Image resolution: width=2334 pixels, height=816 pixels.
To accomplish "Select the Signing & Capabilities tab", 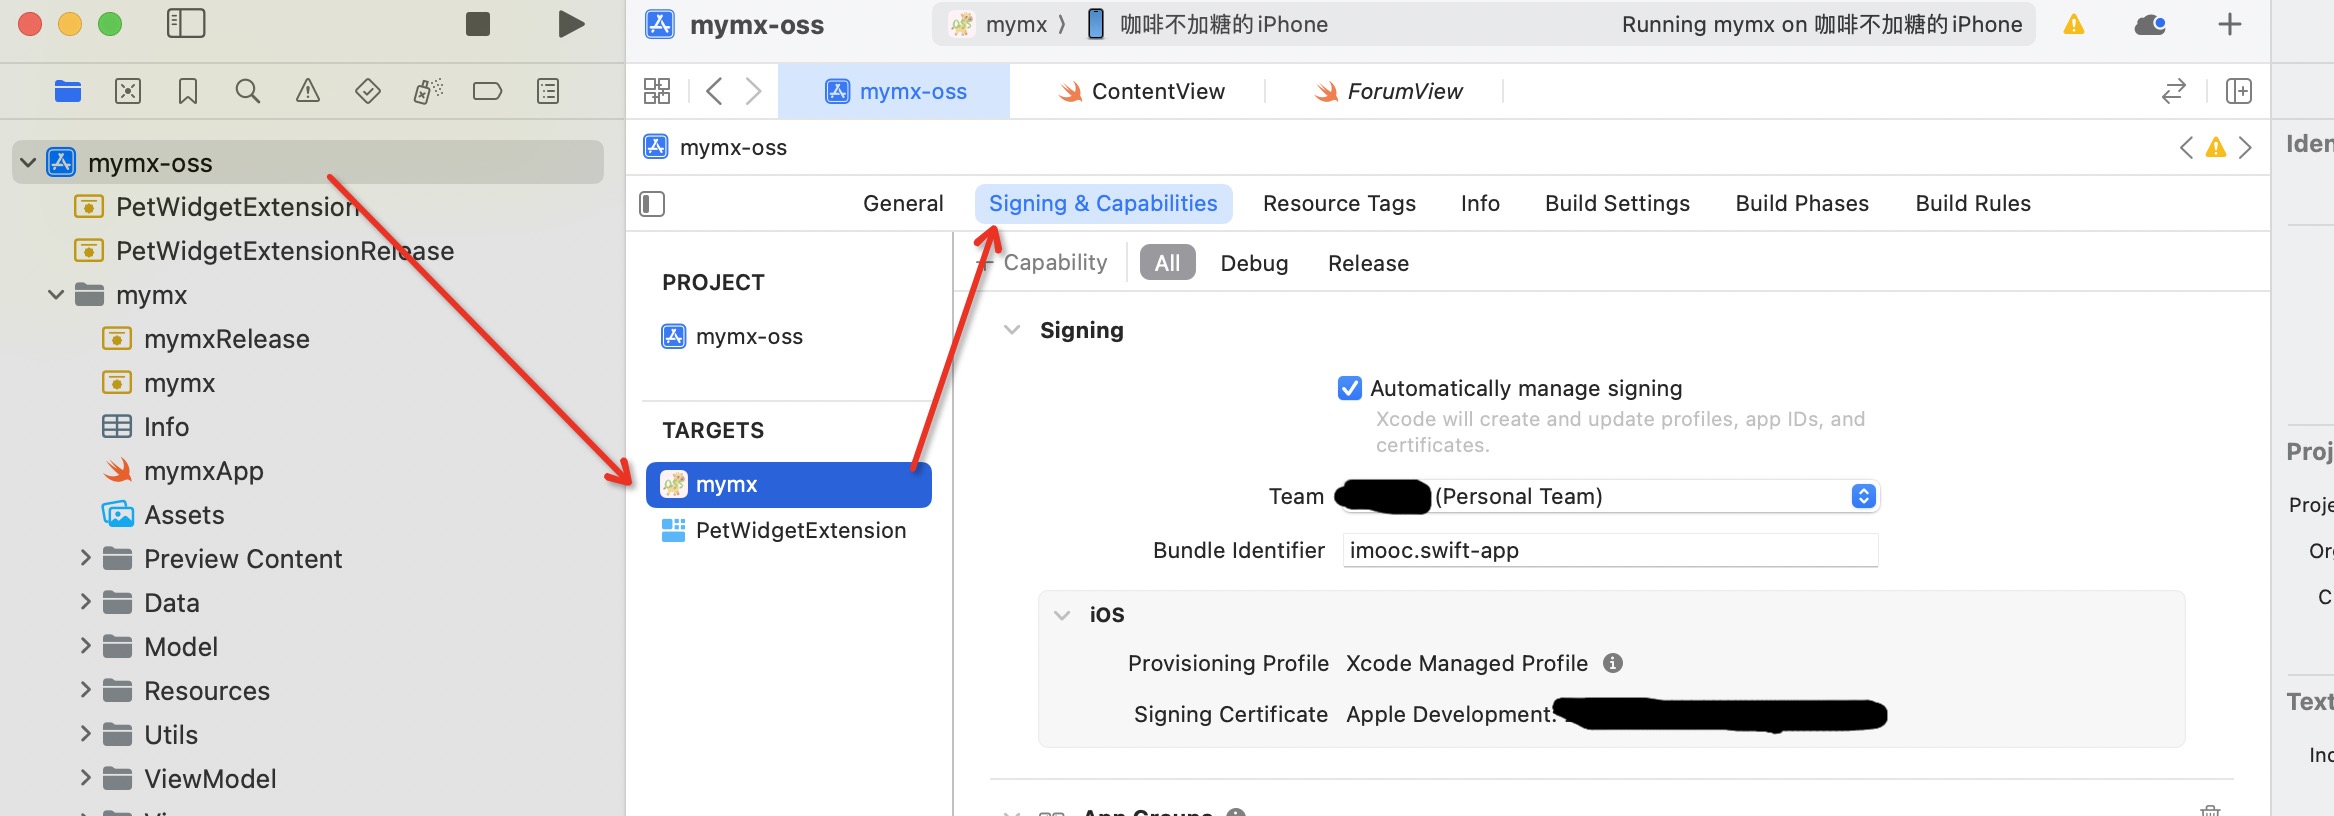I will pos(1103,204).
